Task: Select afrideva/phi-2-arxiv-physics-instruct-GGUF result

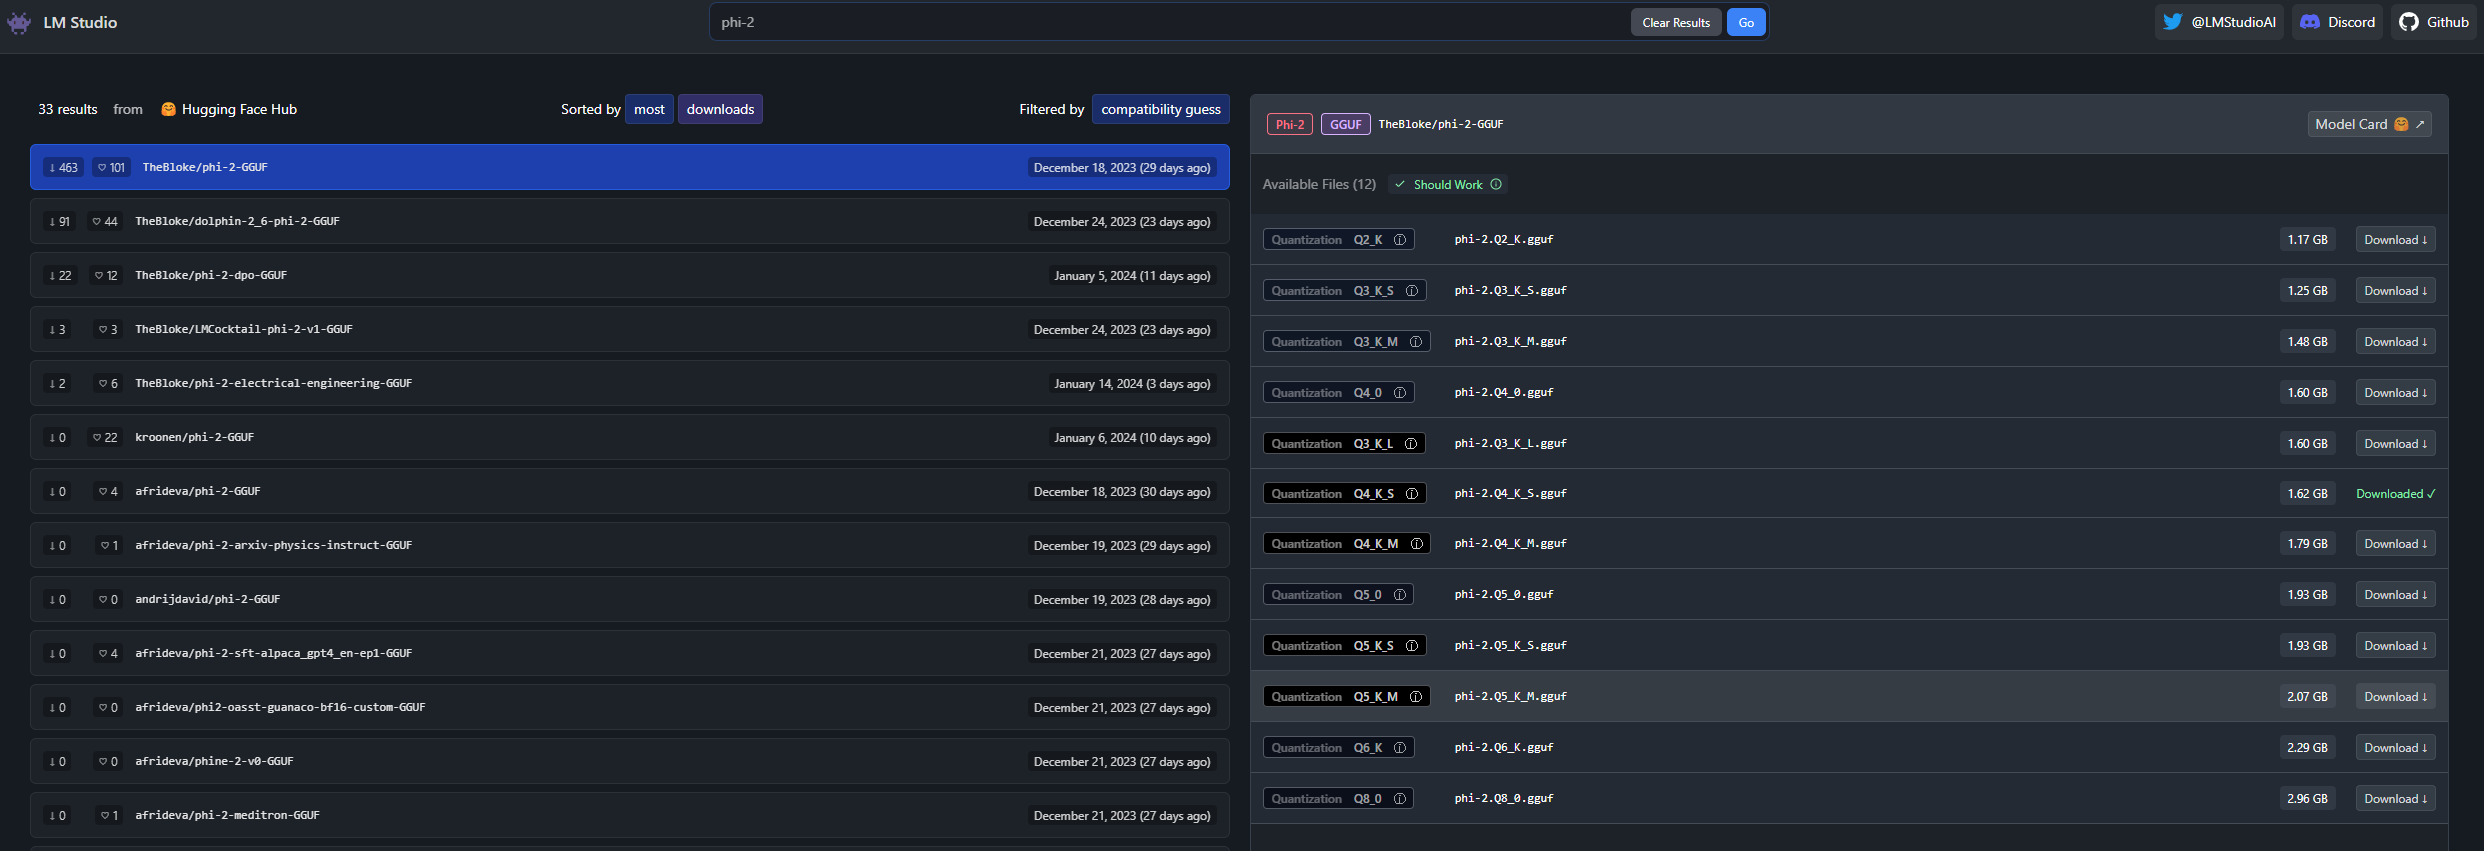Action: pyautogui.click(x=629, y=545)
